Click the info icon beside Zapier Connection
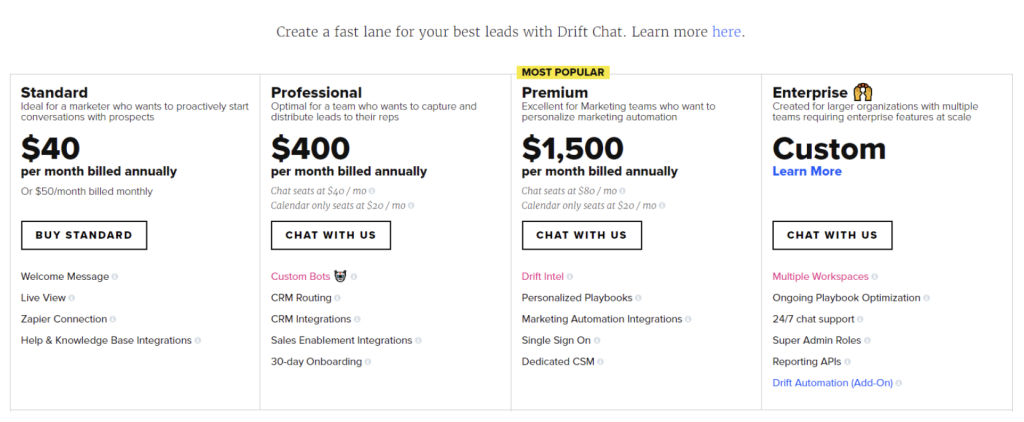Viewport: 1024px width, 422px height. pyautogui.click(x=113, y=319)
